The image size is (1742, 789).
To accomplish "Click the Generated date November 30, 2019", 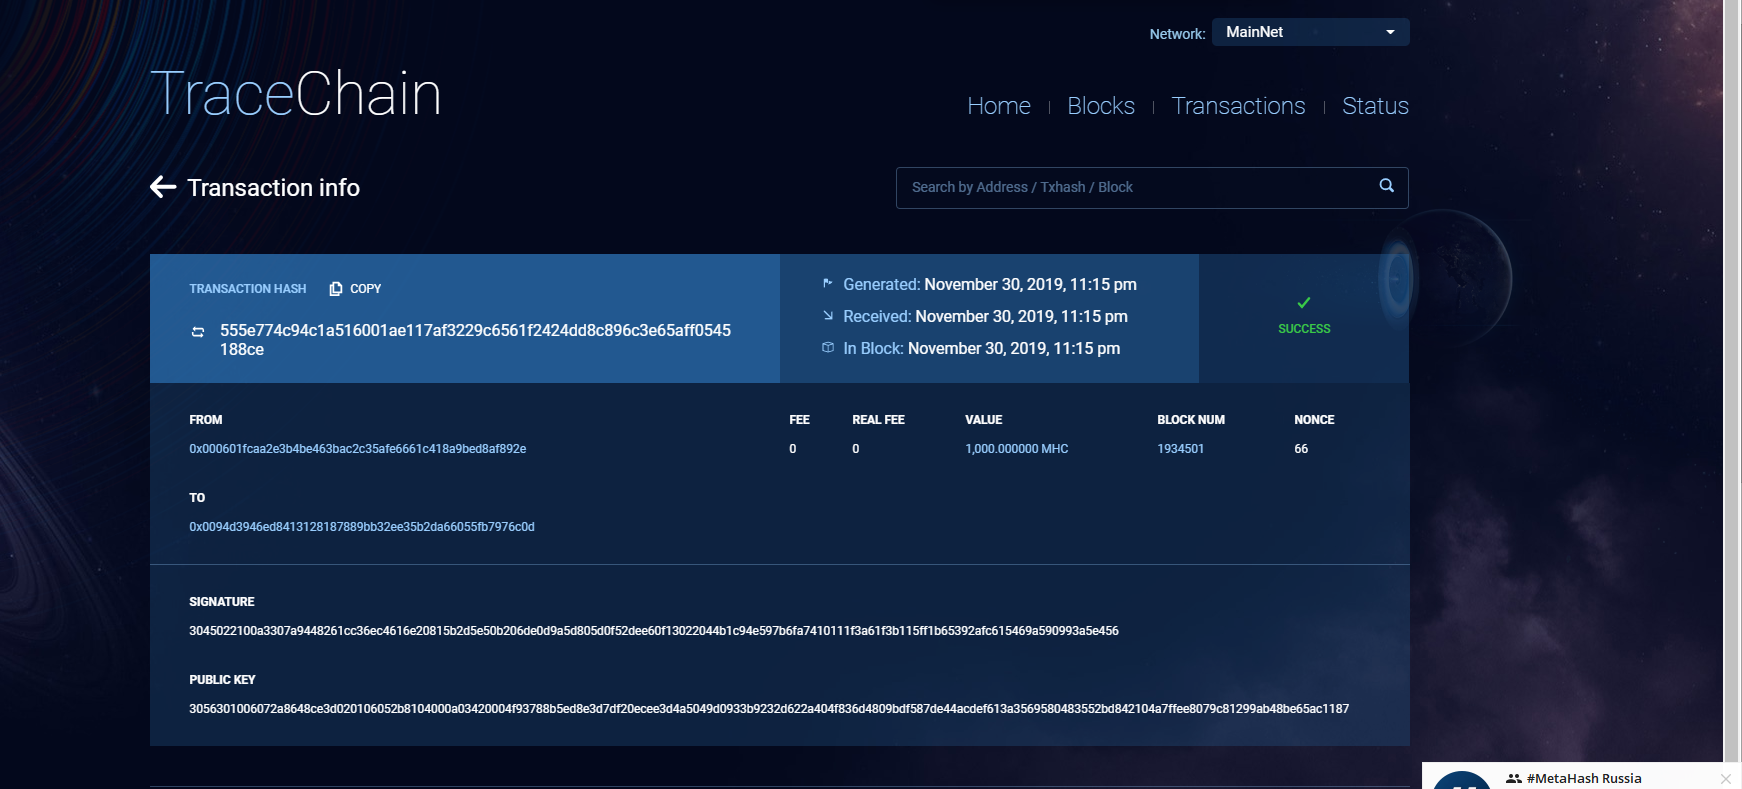I will point(1030,284).
